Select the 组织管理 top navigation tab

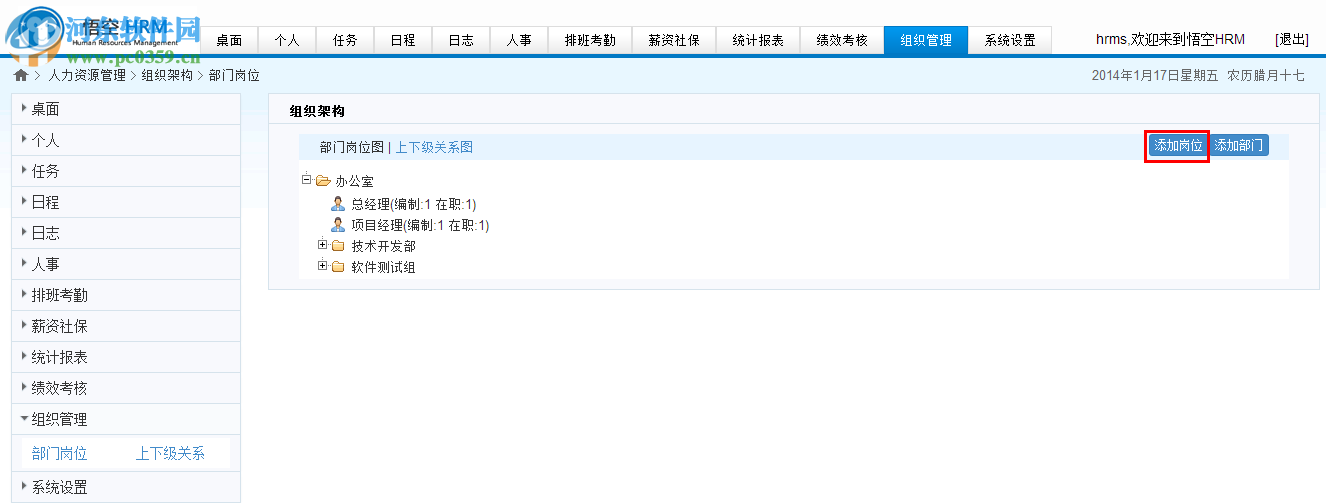(926, 40)
